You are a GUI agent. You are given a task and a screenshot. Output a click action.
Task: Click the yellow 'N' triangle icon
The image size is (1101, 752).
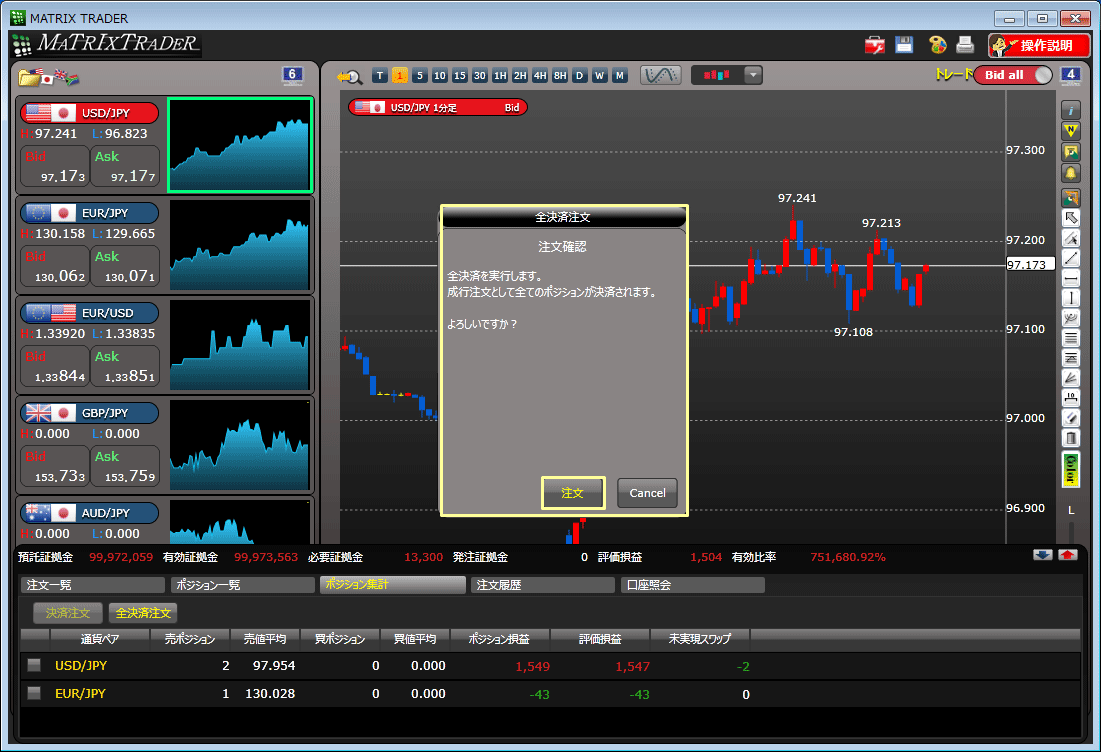[1070, 131]
